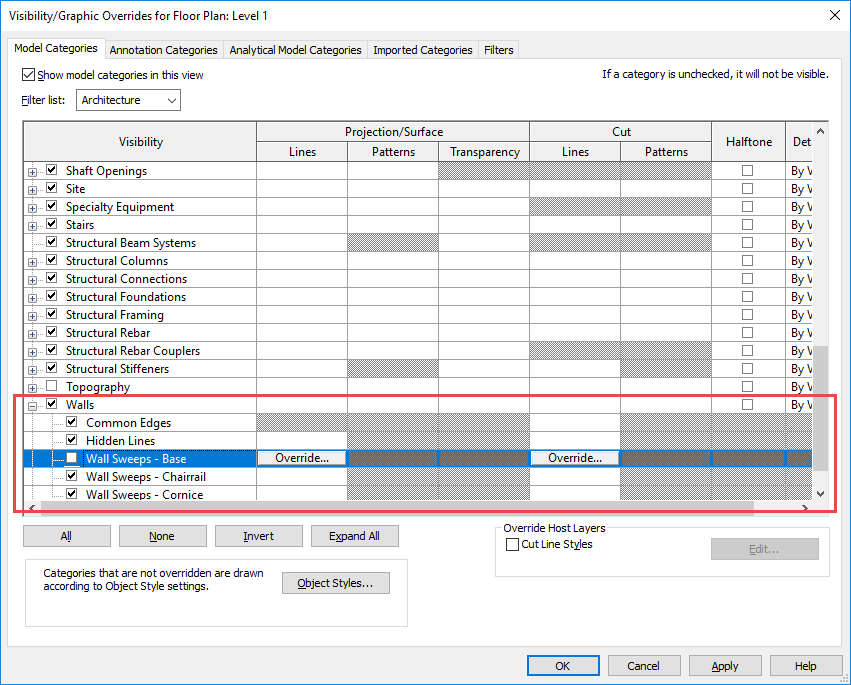This screenshot has height=685, width=851.
Task: Uncheck Wall Sweeps - Chairrail
Action: 72,476
